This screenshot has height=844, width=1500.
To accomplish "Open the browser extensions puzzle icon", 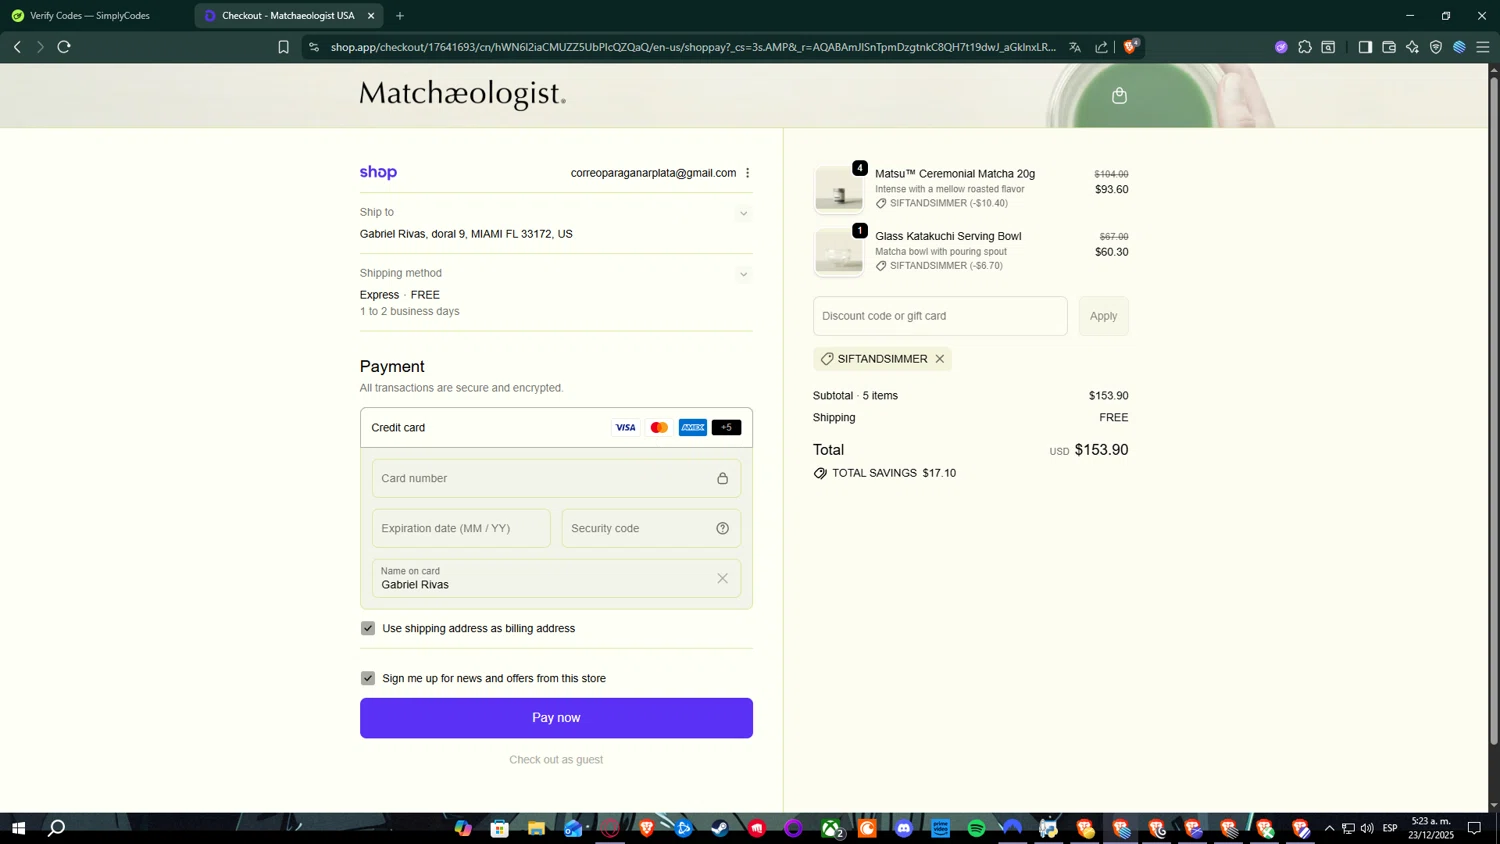I will [x=1305, y=47].
